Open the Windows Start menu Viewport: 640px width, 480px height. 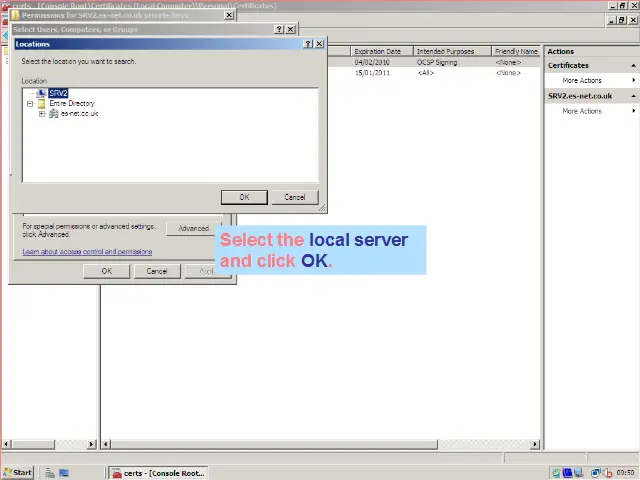click(x=17, y=472)
